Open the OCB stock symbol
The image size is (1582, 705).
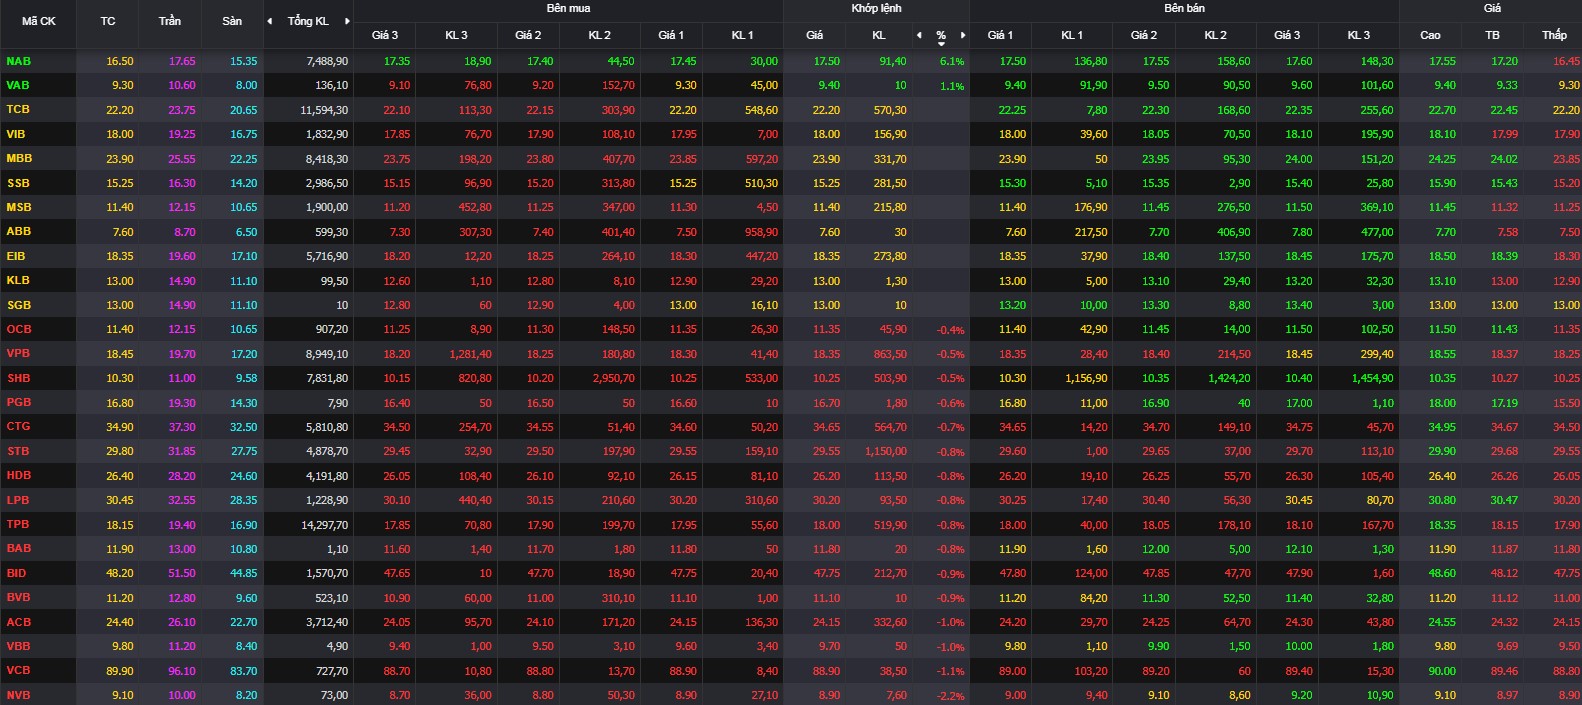pos(19,329)
